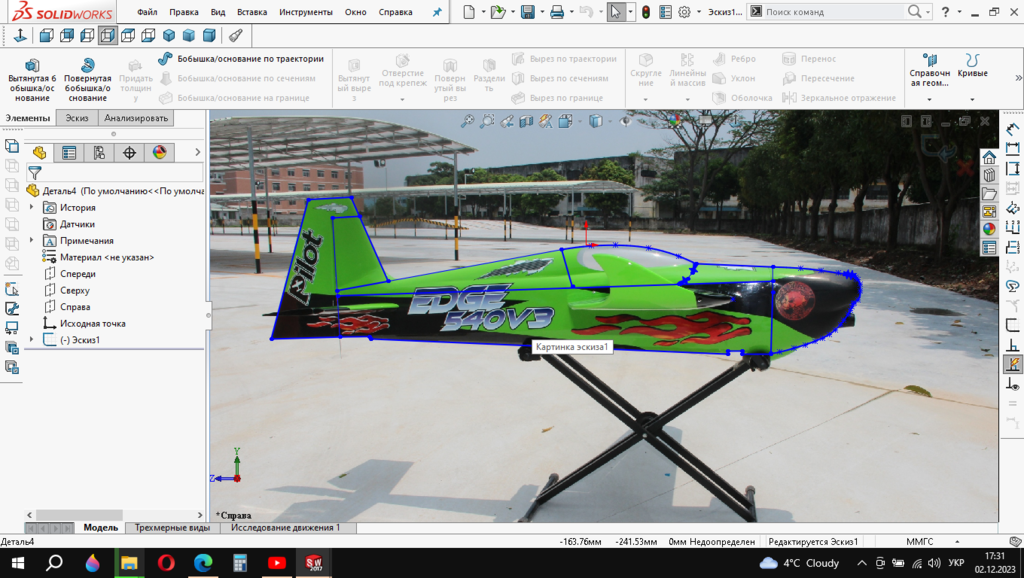Expand the Примечания folder in tree
Viewport: 1024px width, 578px height.
(32, 241)
